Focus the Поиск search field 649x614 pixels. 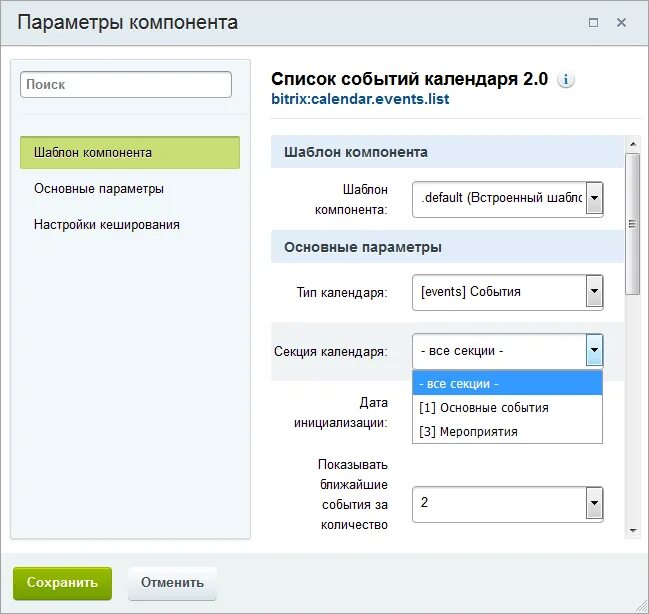126,84
